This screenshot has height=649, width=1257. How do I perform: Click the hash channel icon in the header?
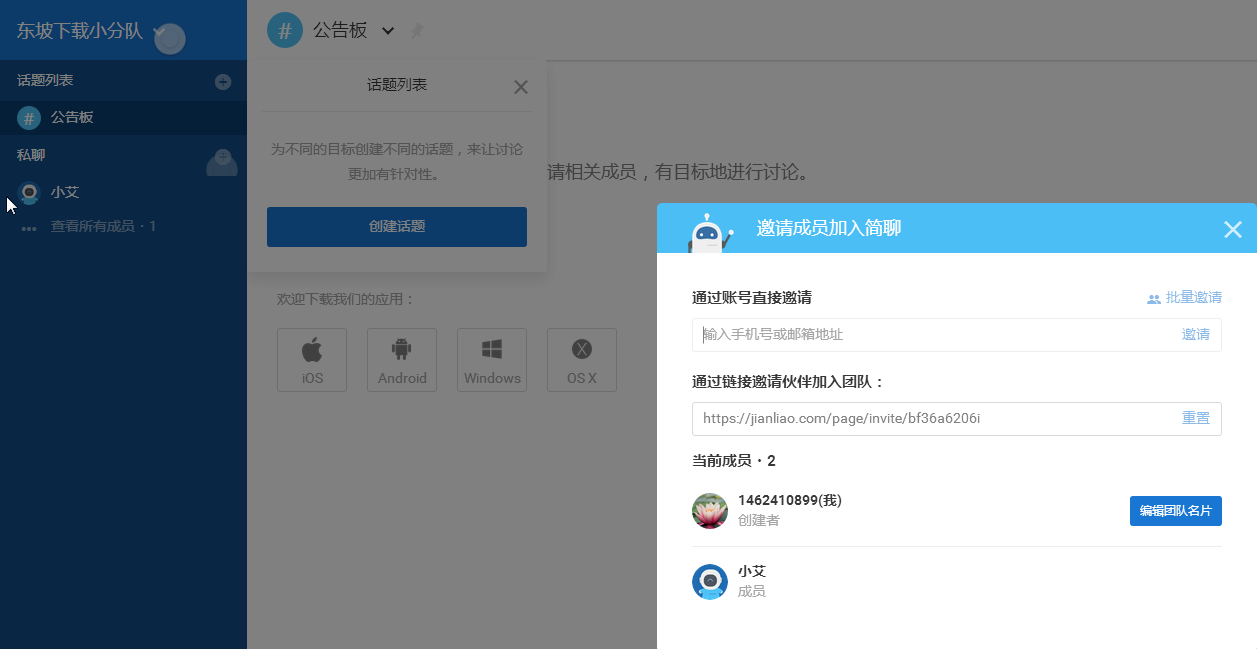click(x=285, y=30)
